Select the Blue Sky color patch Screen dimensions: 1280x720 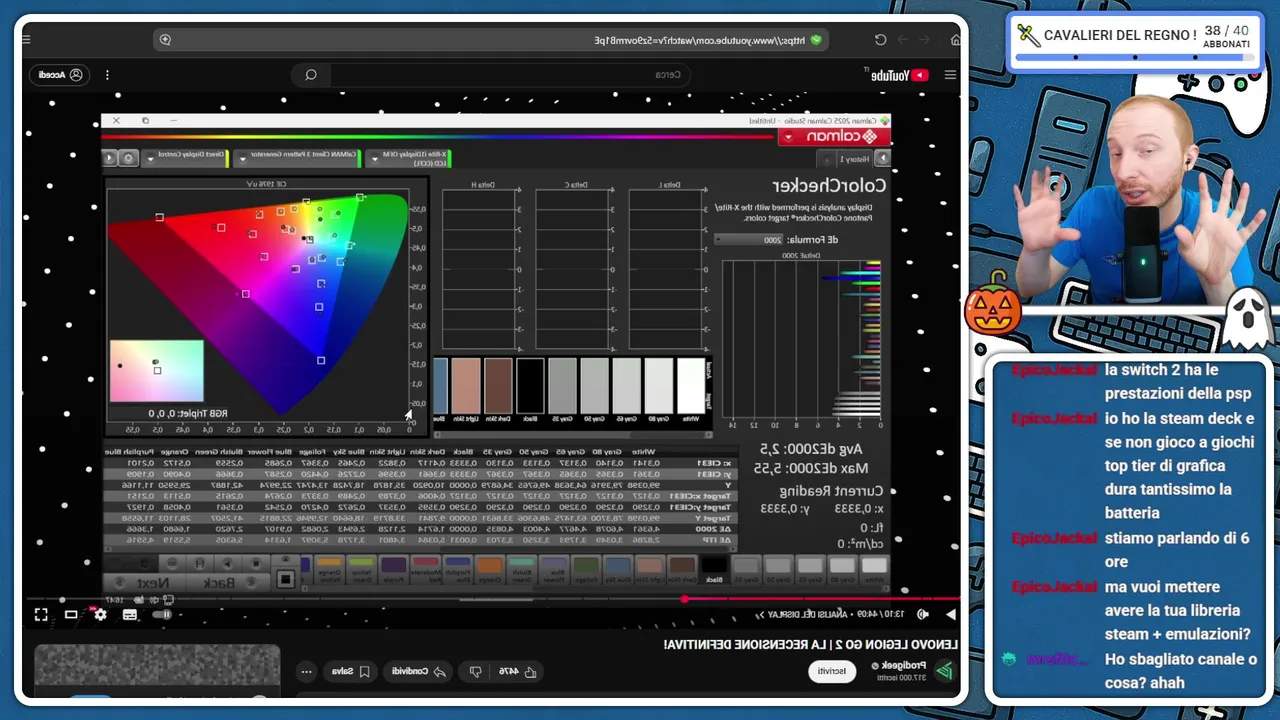tap(617, 568)
